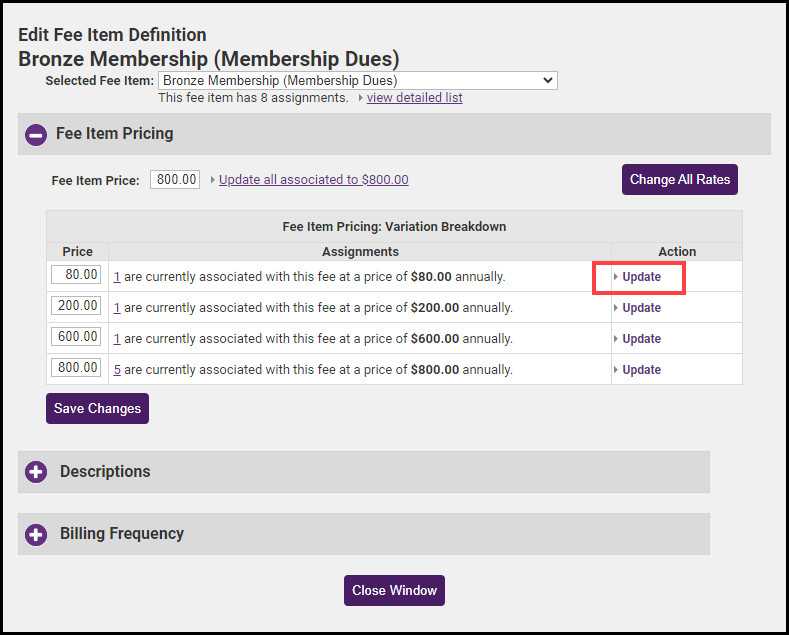Viewport: 789px width, 635px height.
Task: Click the 600.00 price input field
Action: tap(77, 337)
